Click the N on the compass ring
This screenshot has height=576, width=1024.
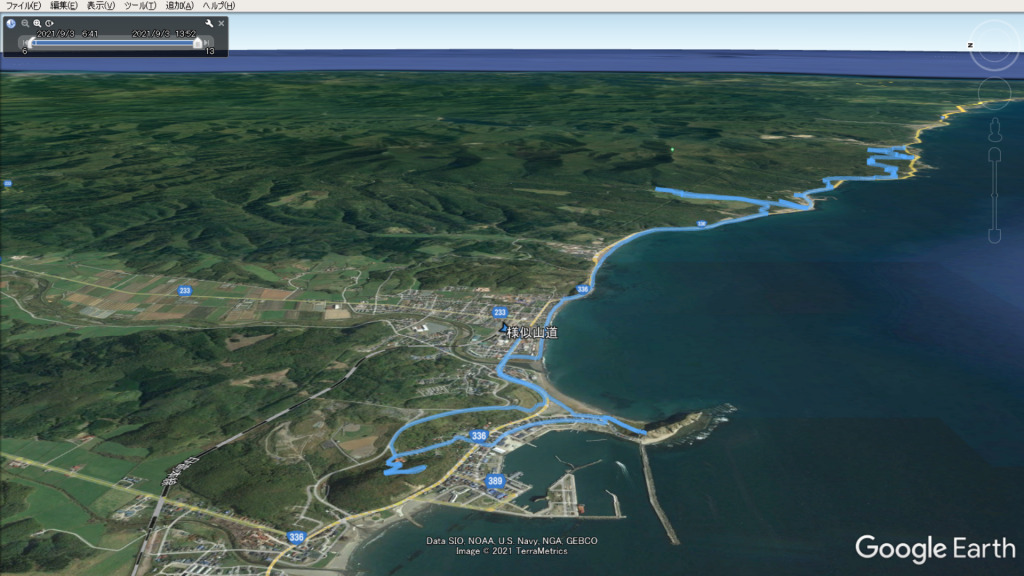pos(971,45)
